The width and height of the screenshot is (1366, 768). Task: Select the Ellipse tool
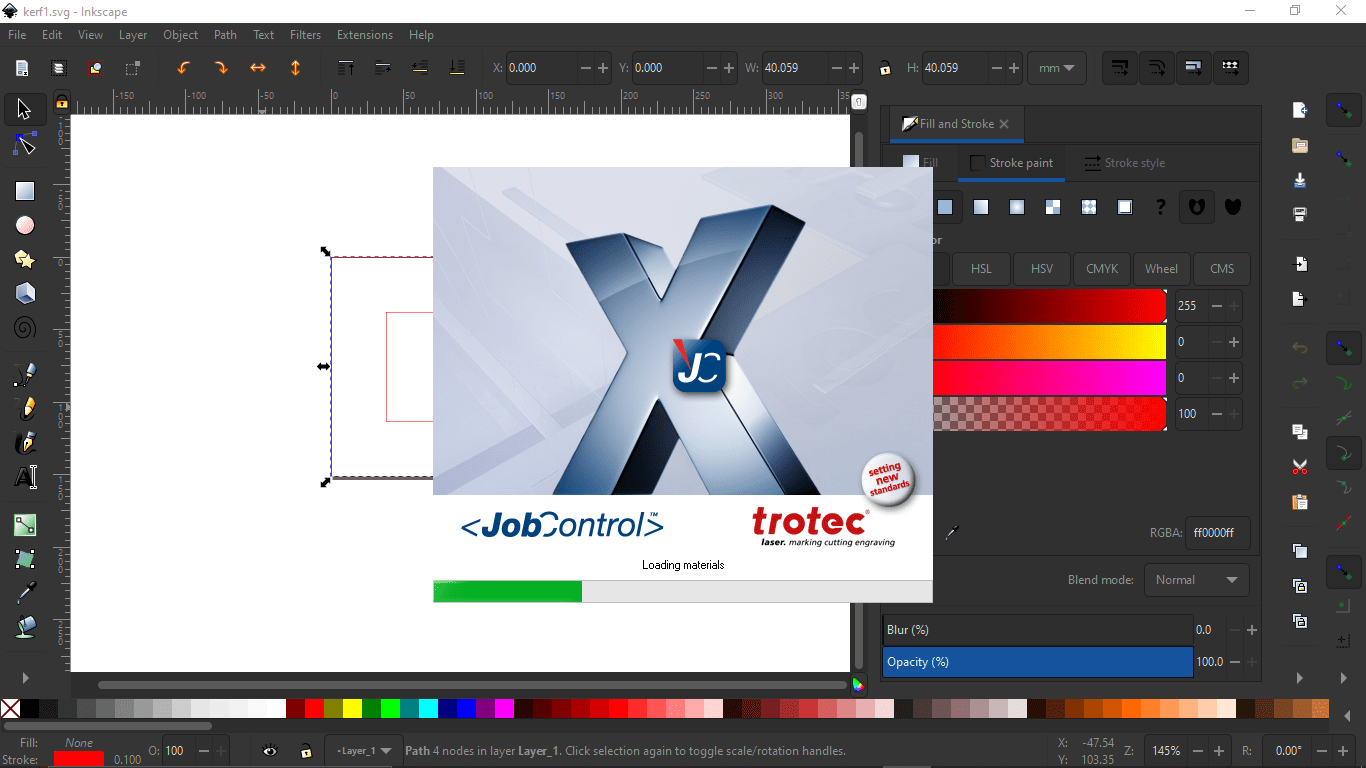[25, 225]
